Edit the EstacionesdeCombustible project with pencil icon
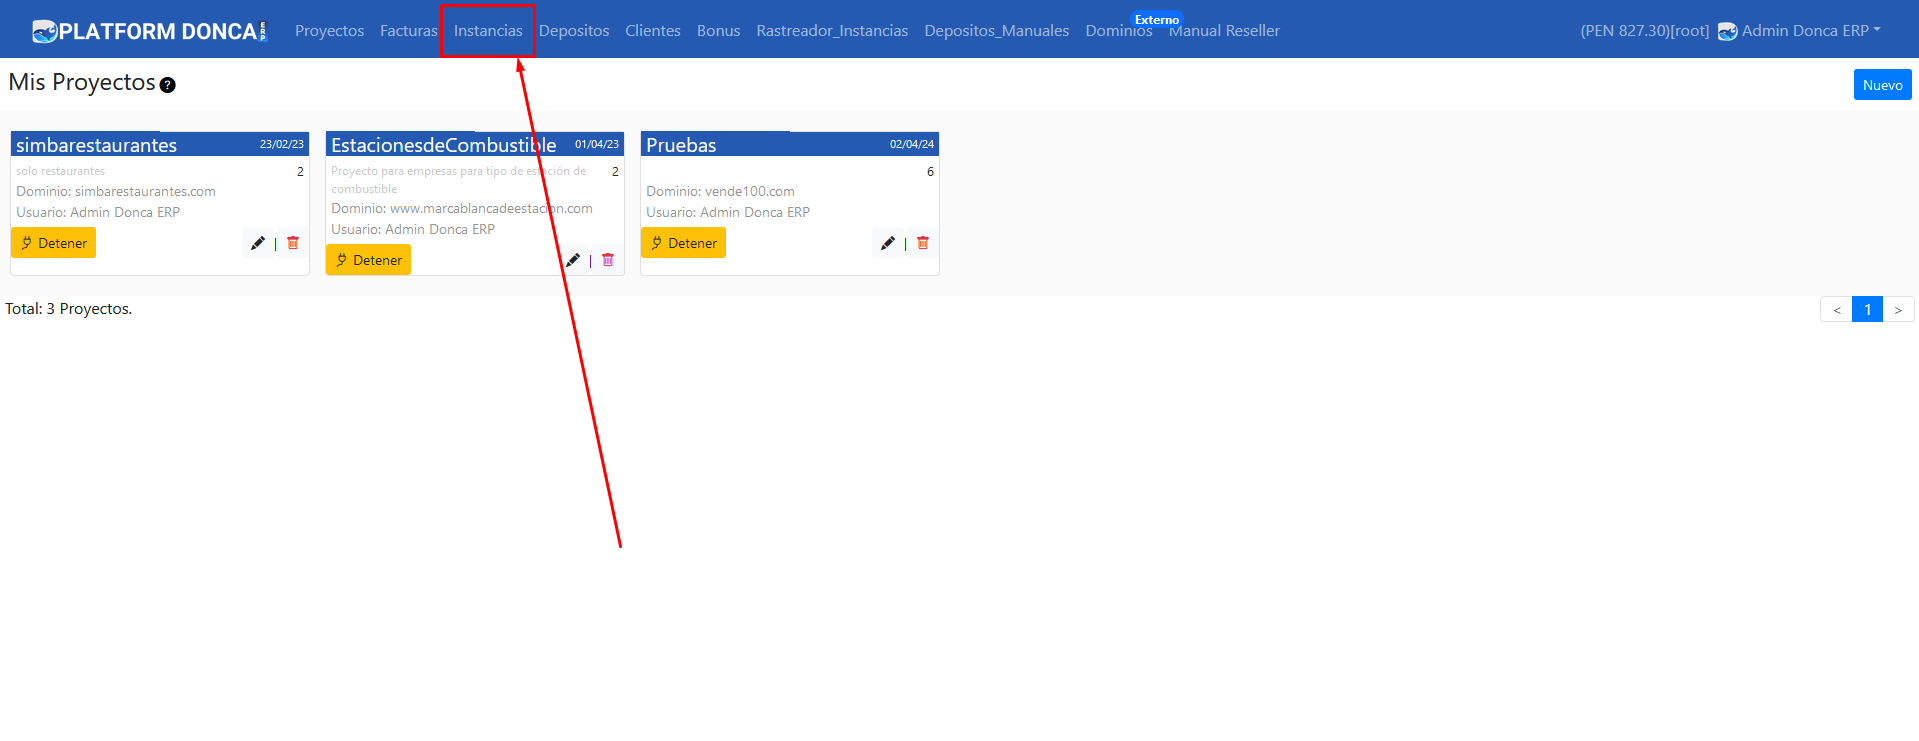 573,260
